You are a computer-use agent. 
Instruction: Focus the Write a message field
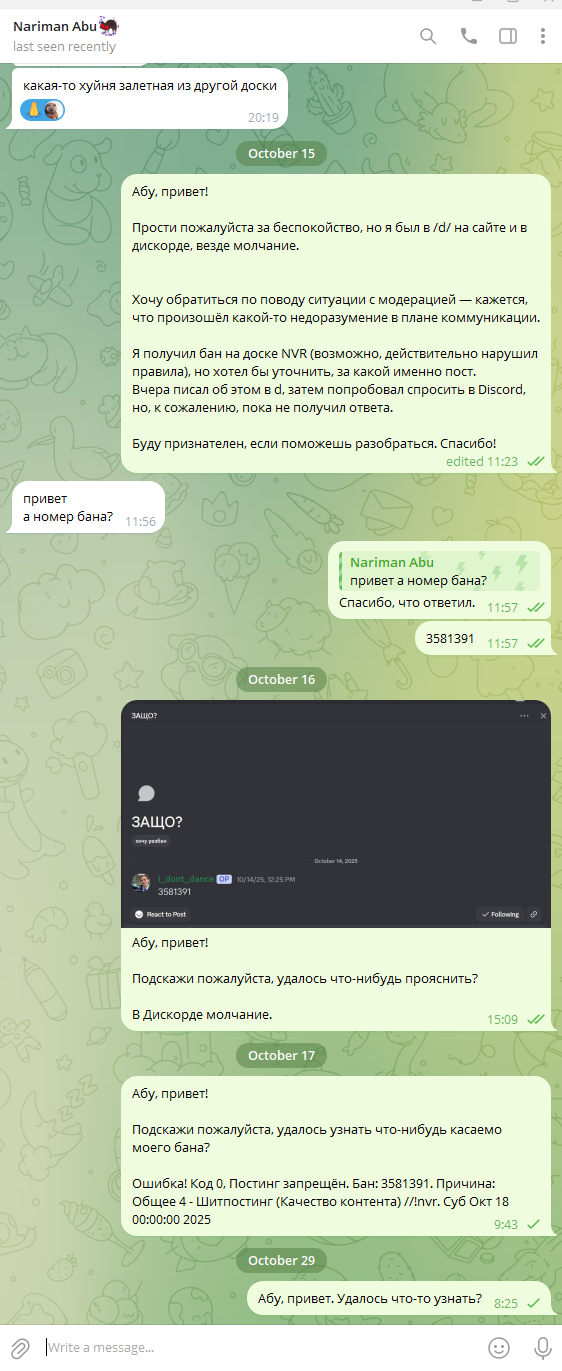tap(262, 1347)
